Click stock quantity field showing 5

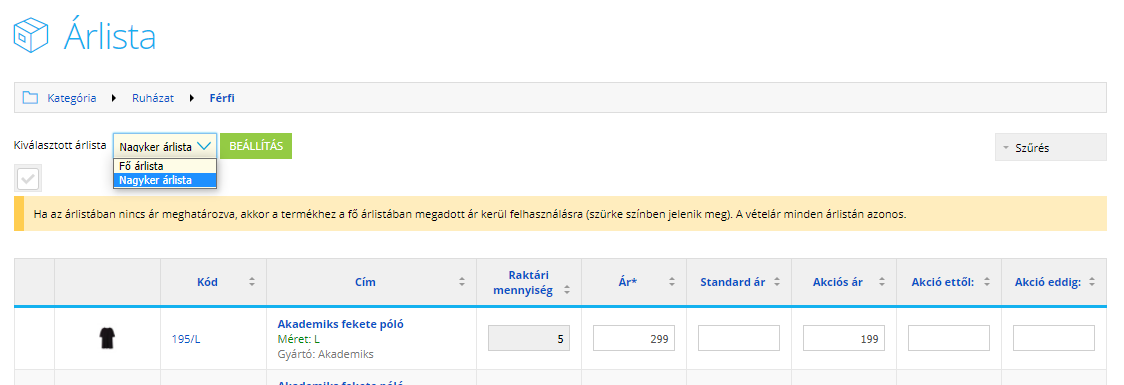pos(529,338)
